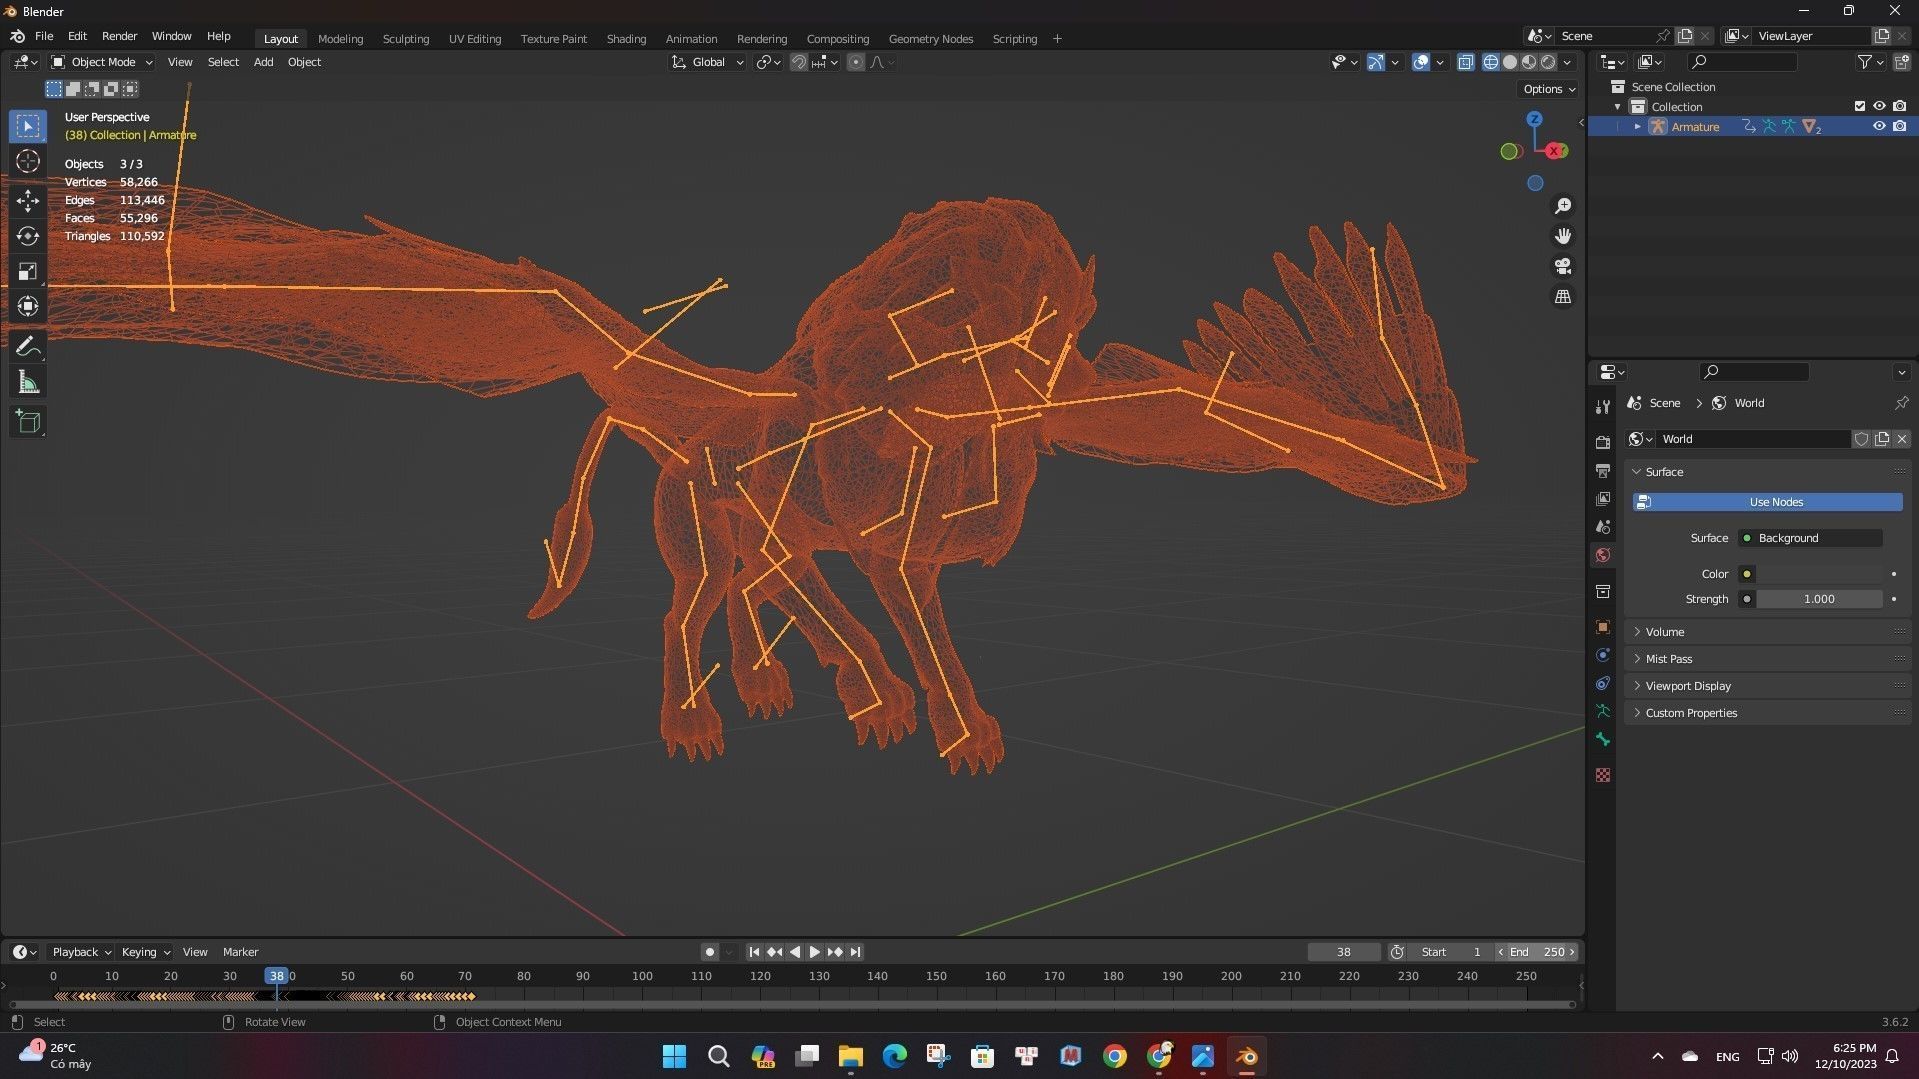The width and height of the screenshot is (1919, 1079).
Task: Open the viewport Options dropdown
Action: (x=1549, y=89)
